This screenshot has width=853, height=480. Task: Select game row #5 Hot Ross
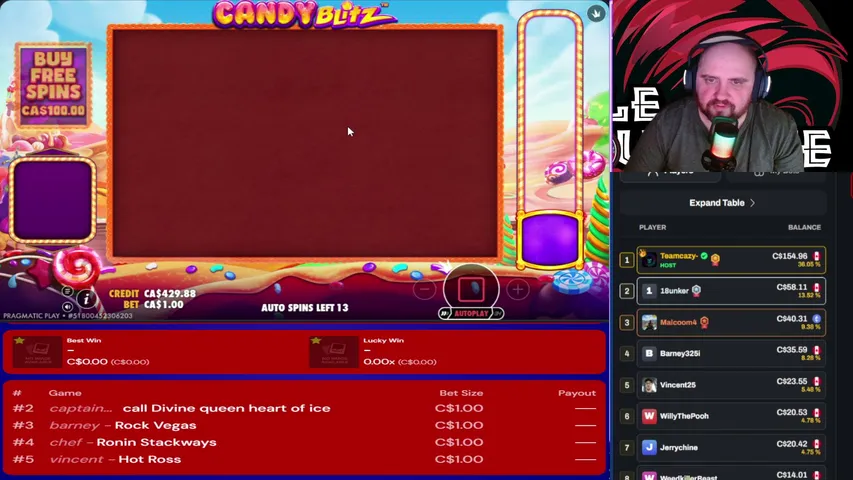(305, 459)
